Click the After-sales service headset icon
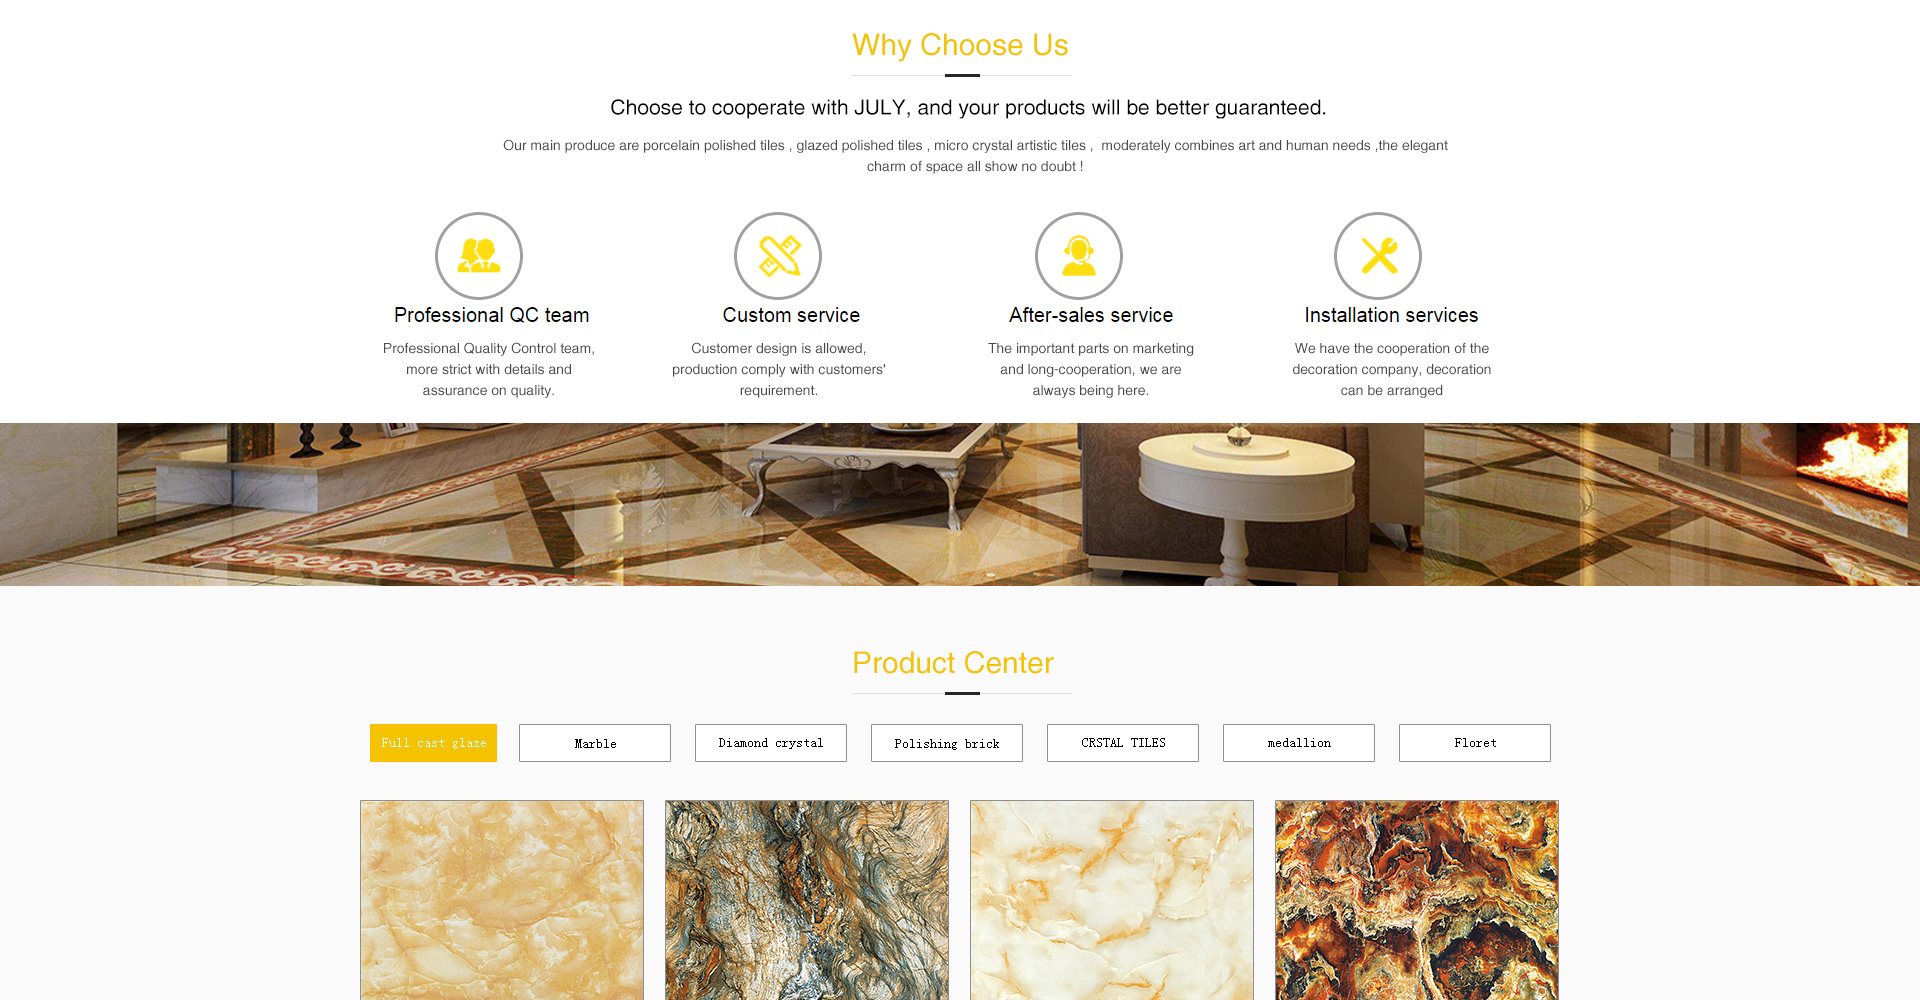Image resolution: width=1920 pixels, height=1000 pixels. pyautogui.click(x=1079, y=256)
